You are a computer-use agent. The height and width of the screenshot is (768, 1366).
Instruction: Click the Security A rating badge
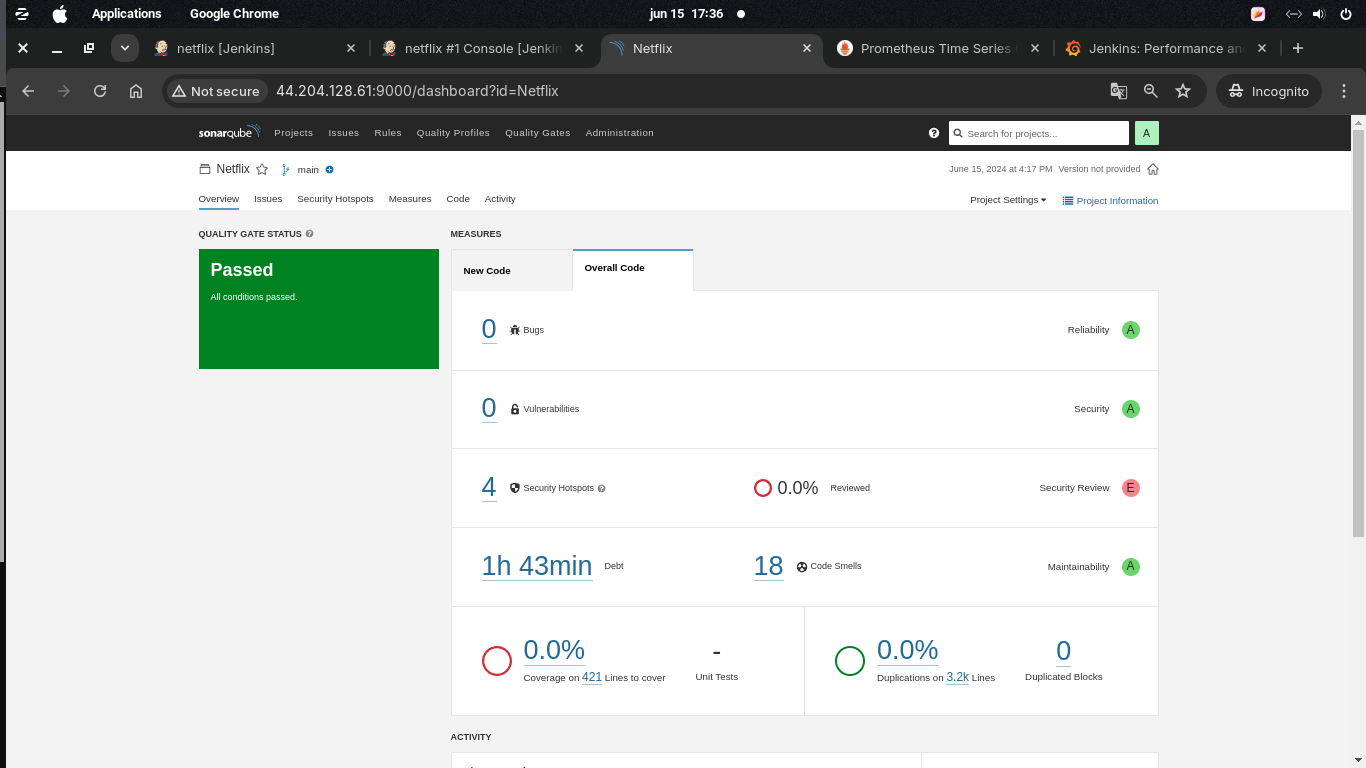[1131, 409]
